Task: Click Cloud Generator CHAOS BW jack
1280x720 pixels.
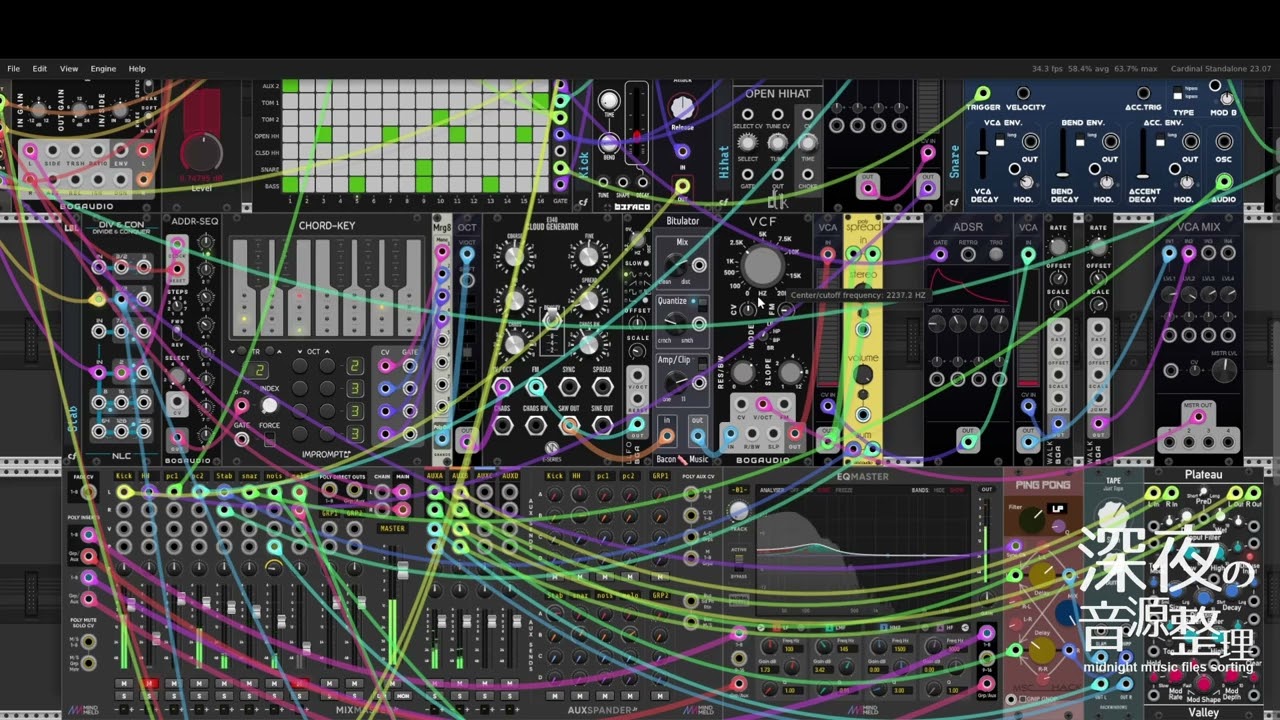Action: (536, 425)
